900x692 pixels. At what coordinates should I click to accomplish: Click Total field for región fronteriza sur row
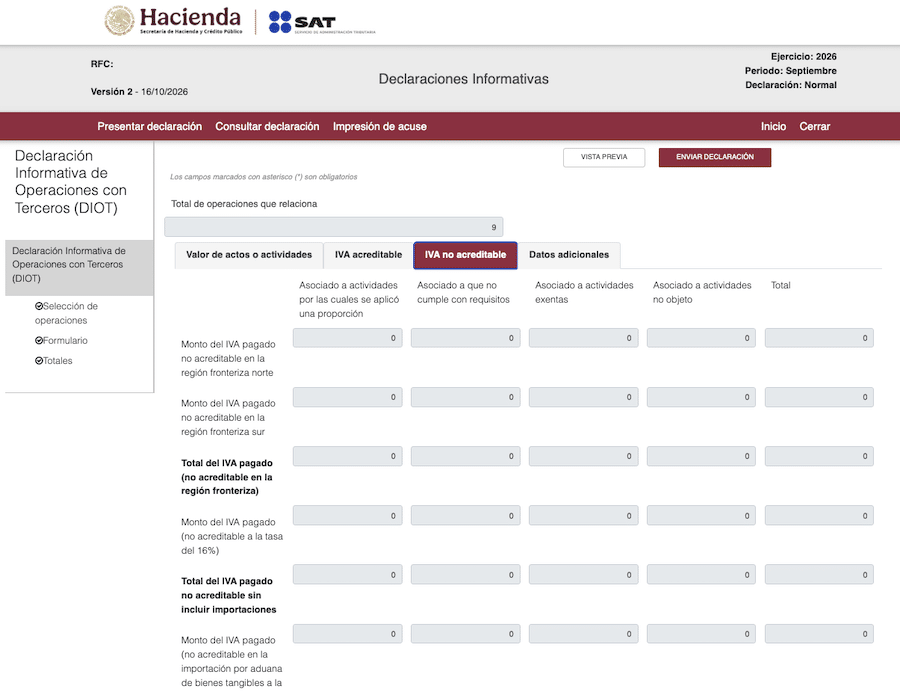click(x=819, y=397)
